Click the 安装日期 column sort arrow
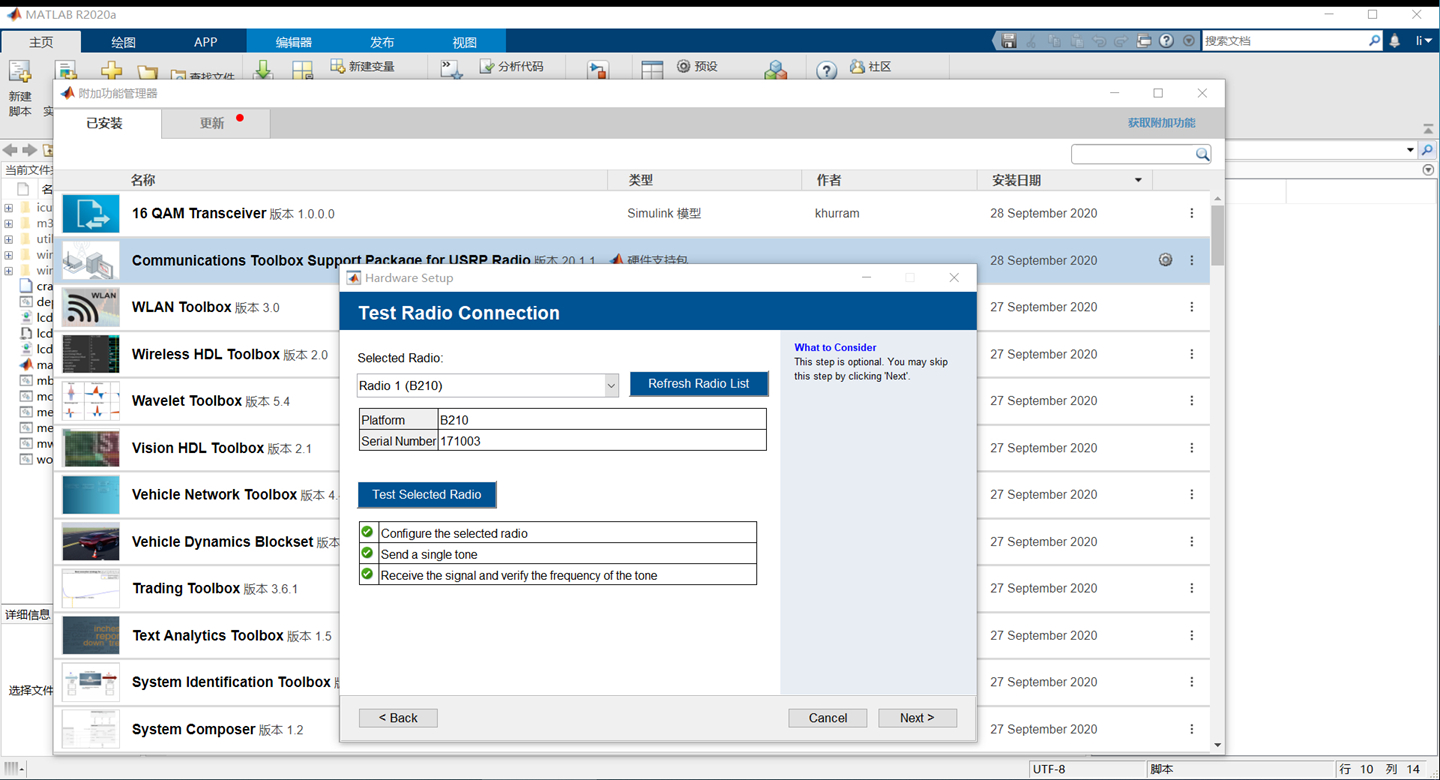This screenshot has width=1440, height=780. [1138, 181]
